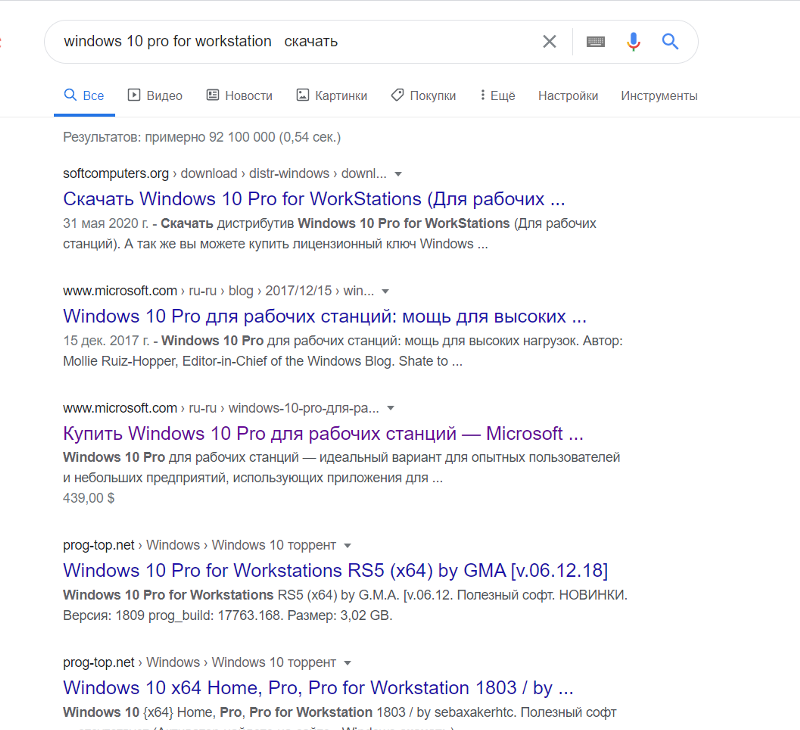Open Windows 10 Pro для рабочих станций: мощь link
Viewport: 800px width, 730px height.
[x=324, y=316]
